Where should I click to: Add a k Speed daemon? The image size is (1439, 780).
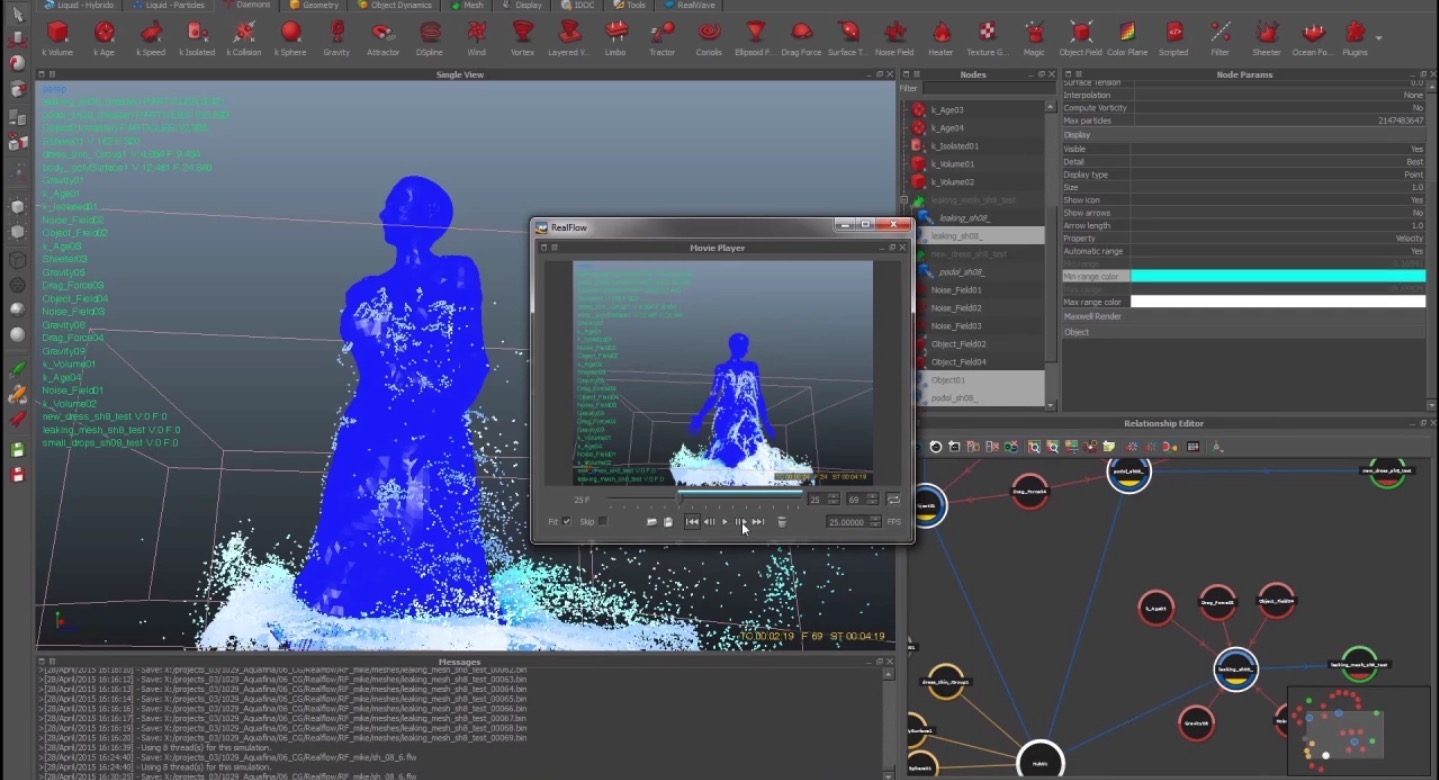(x=150, y=38)
